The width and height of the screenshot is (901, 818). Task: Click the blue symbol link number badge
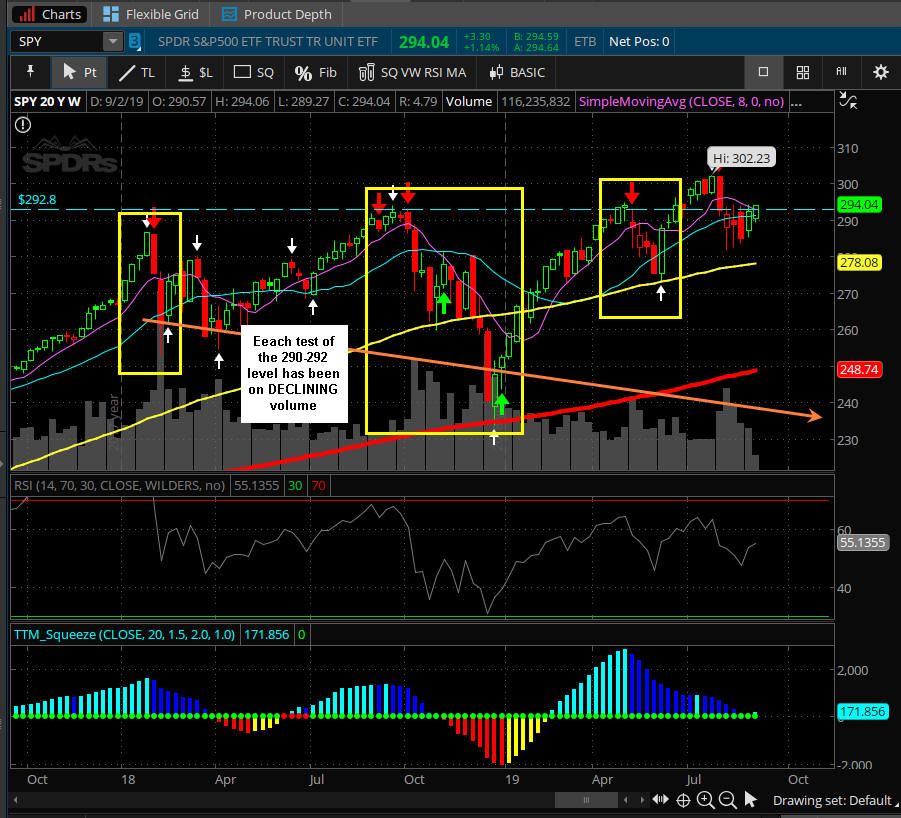[135, 42]
